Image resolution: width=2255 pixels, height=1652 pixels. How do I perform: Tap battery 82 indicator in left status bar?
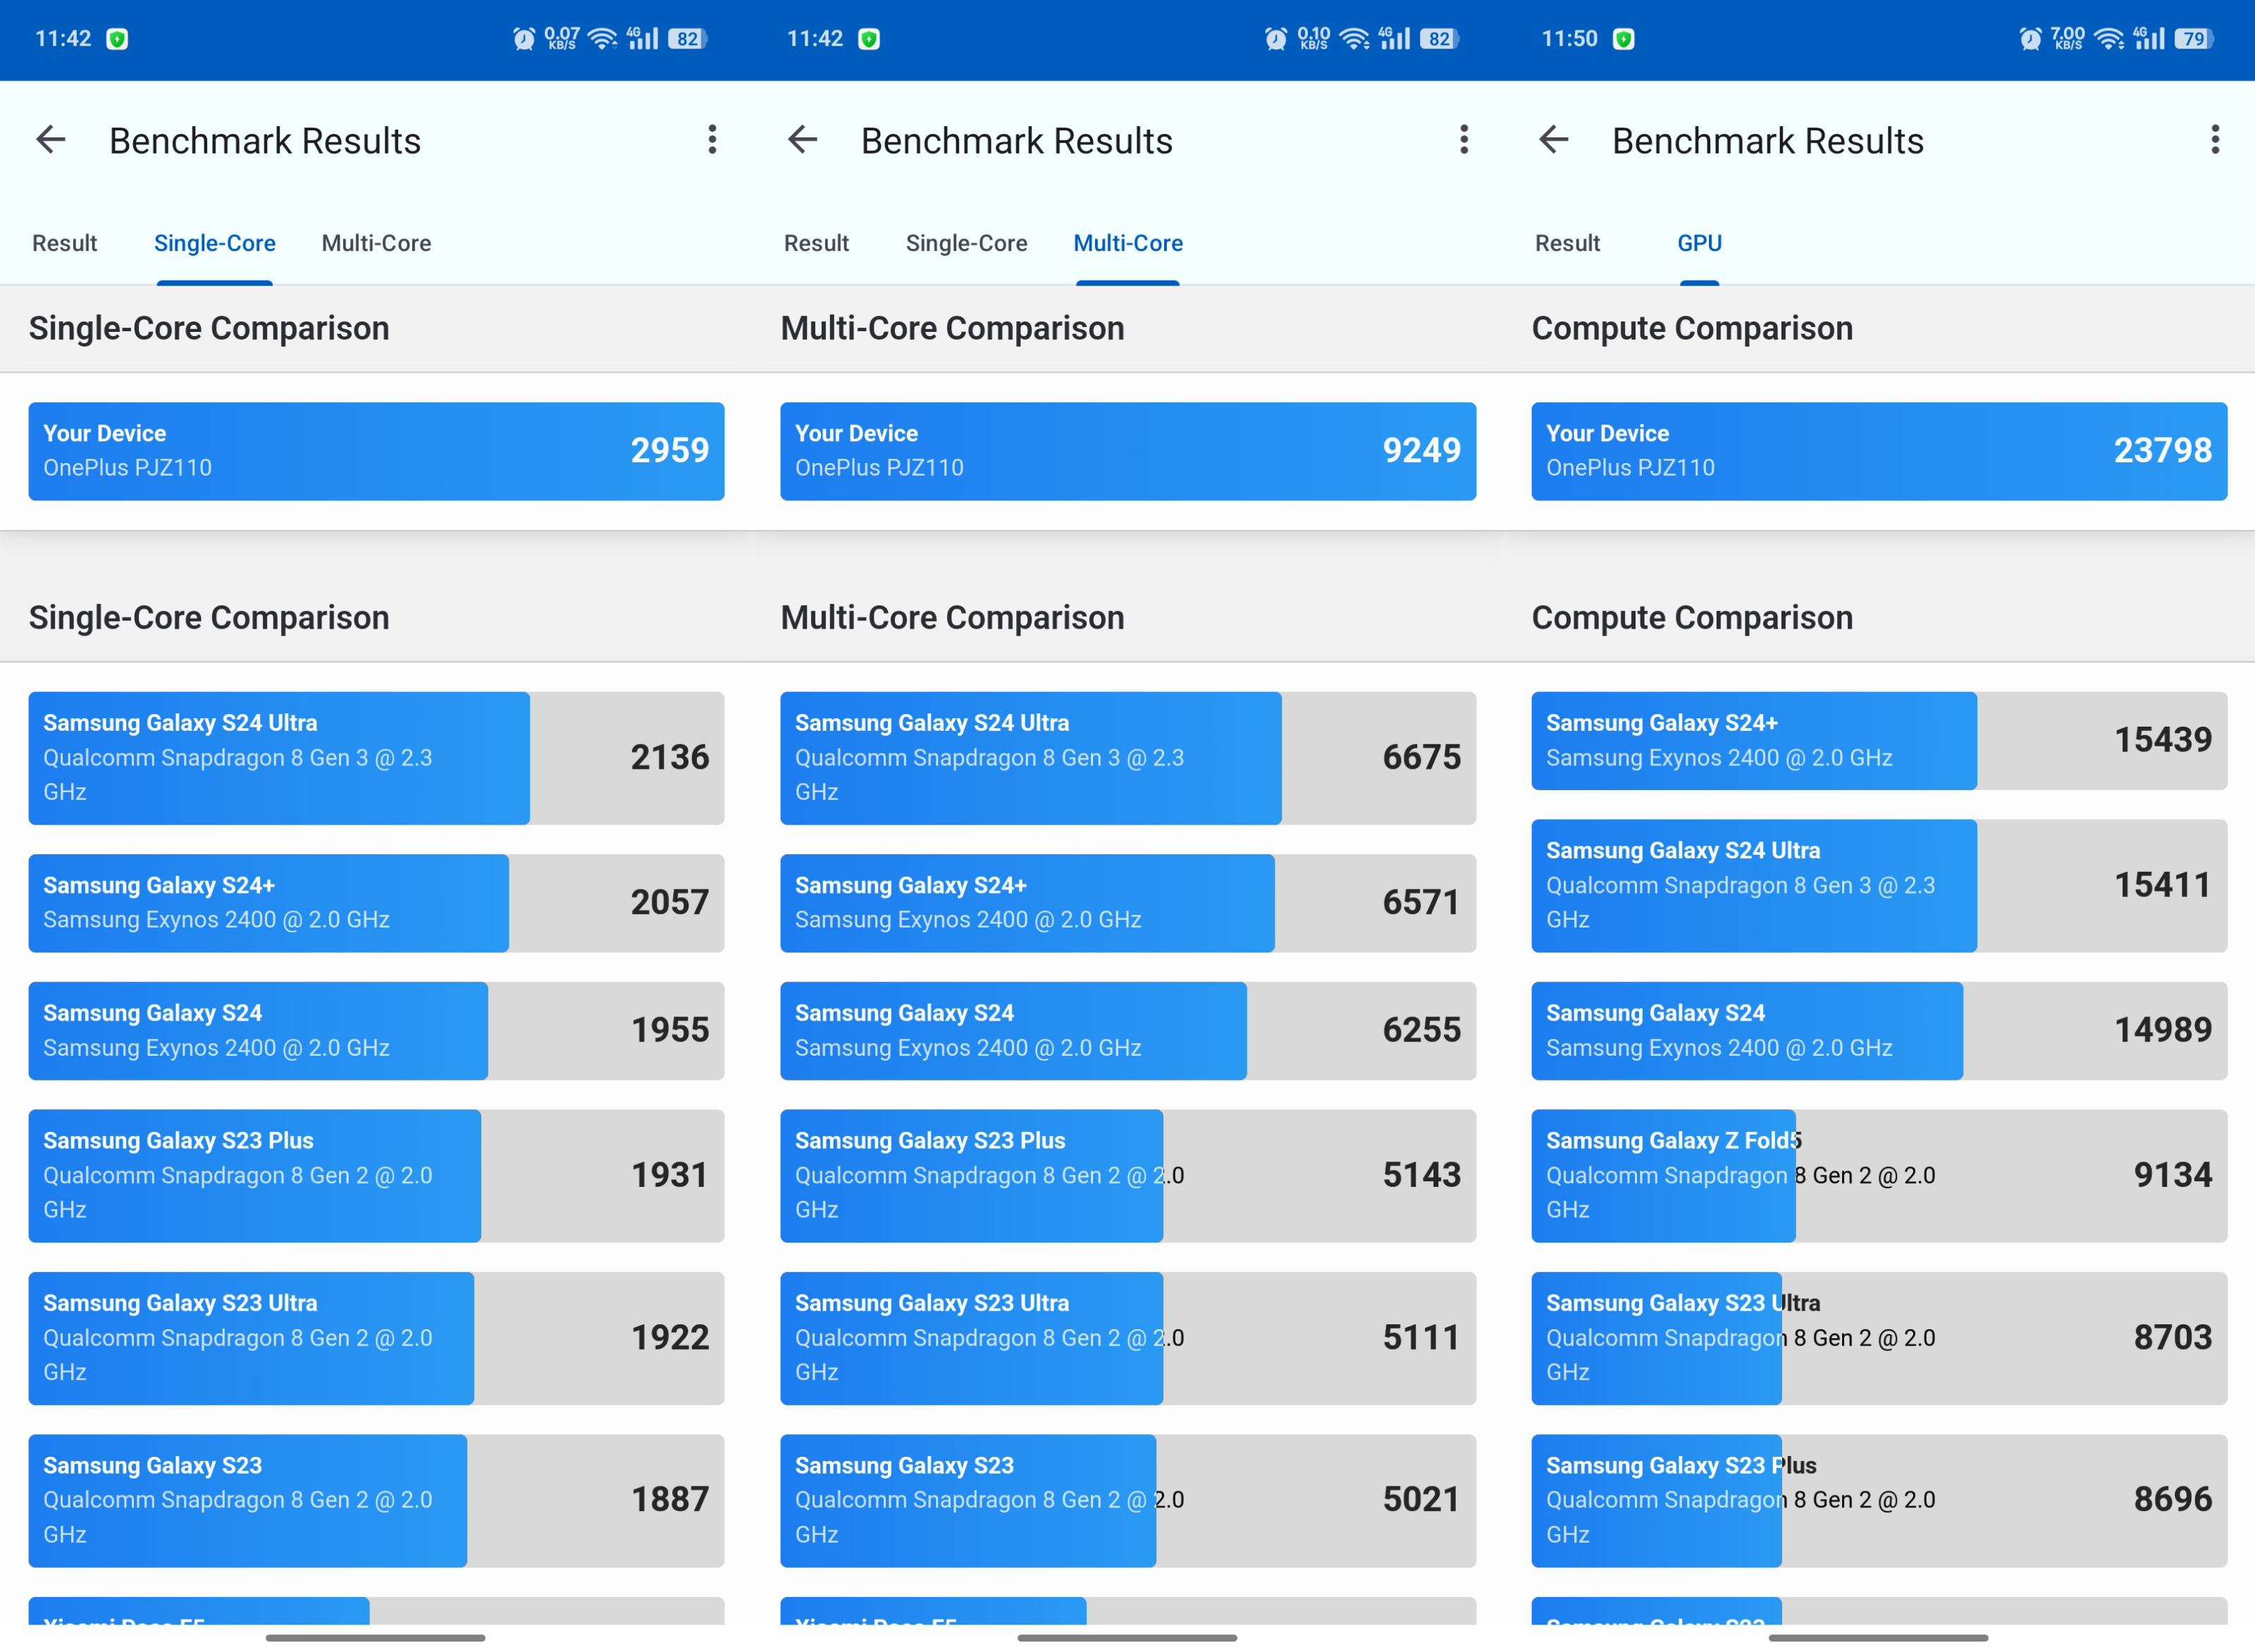click(688, 39)
